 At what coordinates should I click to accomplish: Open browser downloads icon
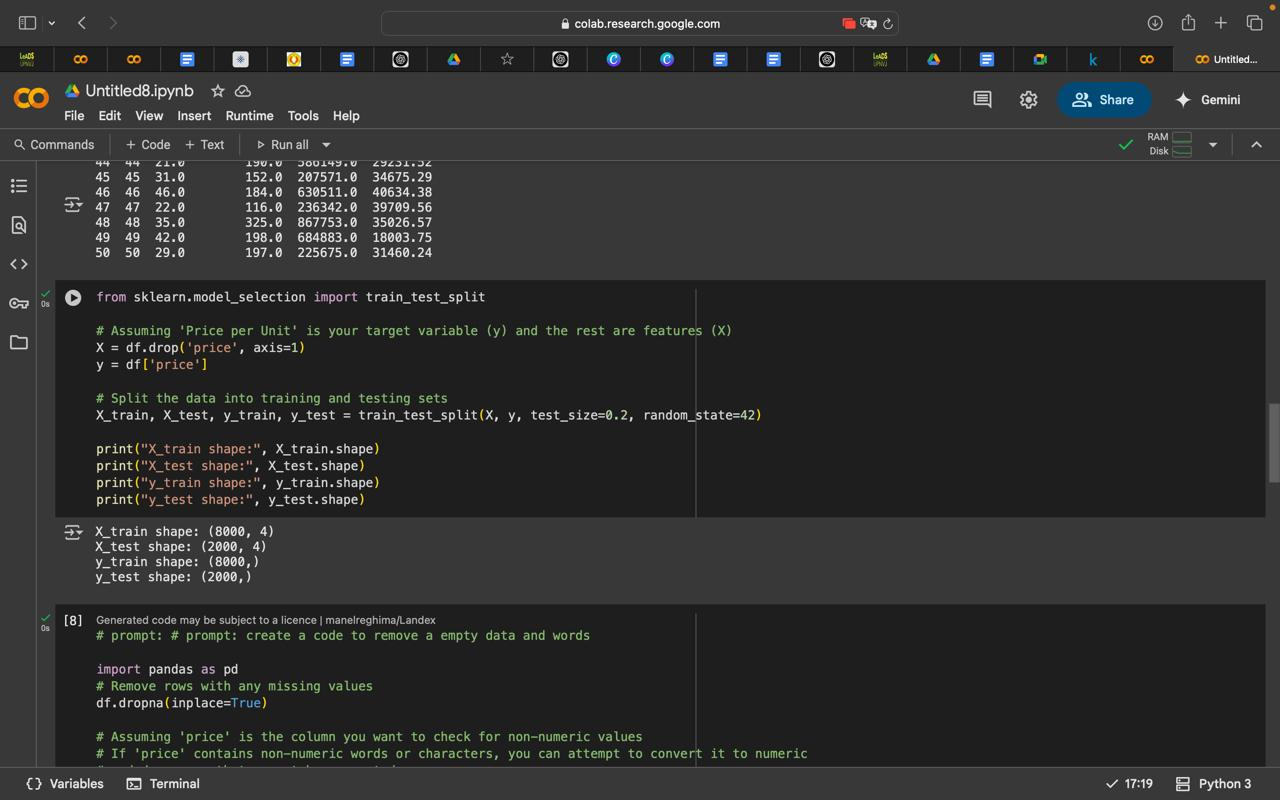pyautogui.click(x=1154, y=22)
